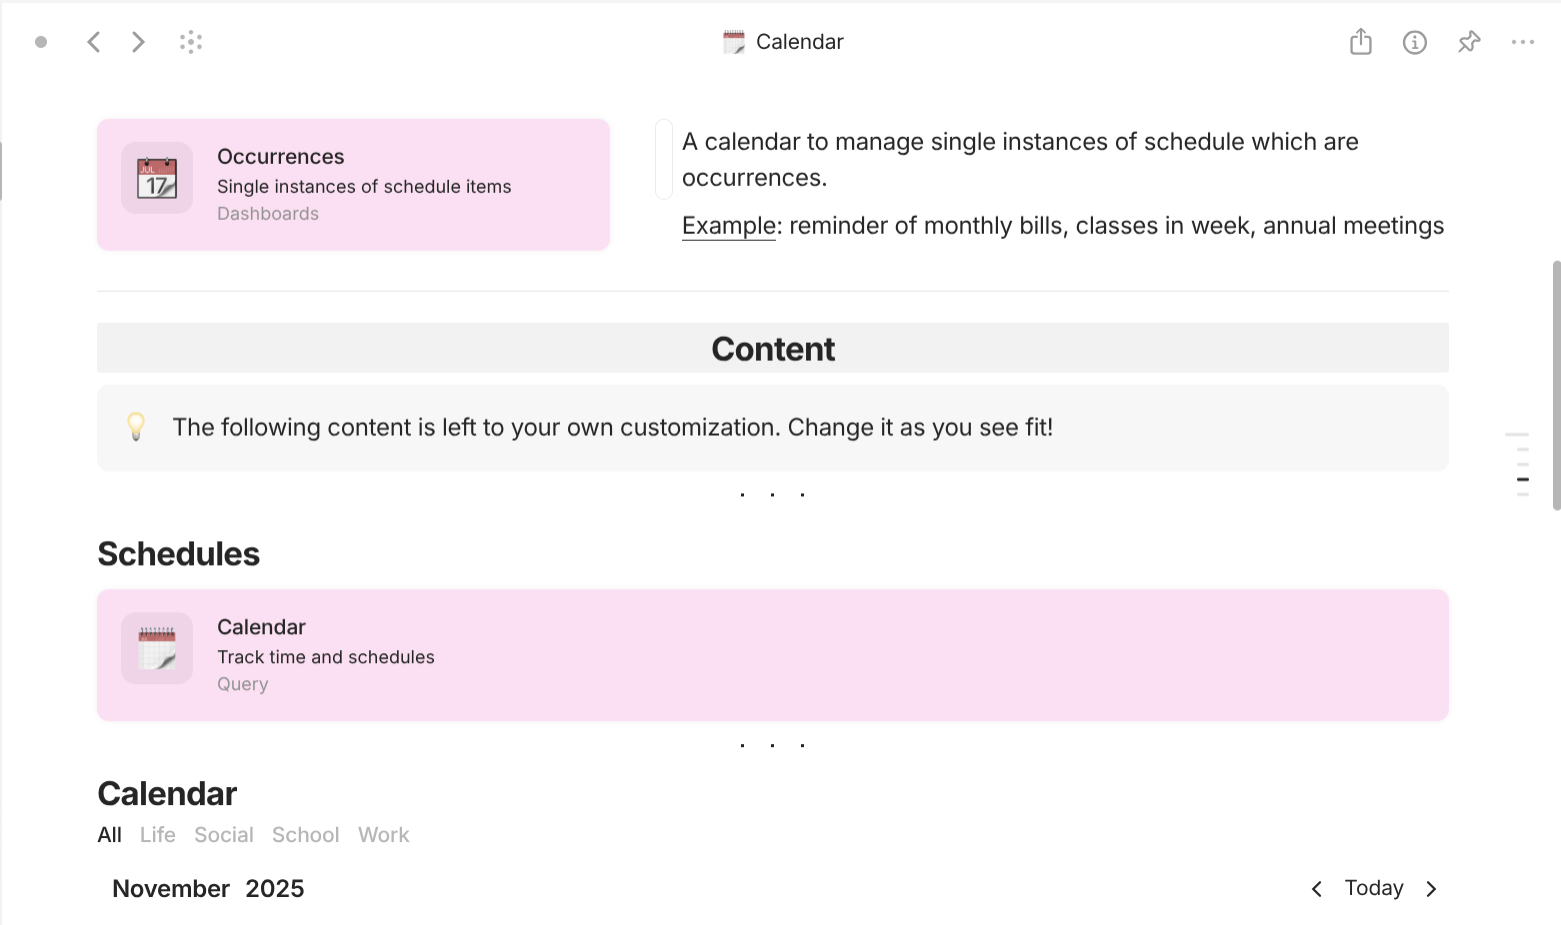Click the graph view icon in the toolbar

[191, 42]
